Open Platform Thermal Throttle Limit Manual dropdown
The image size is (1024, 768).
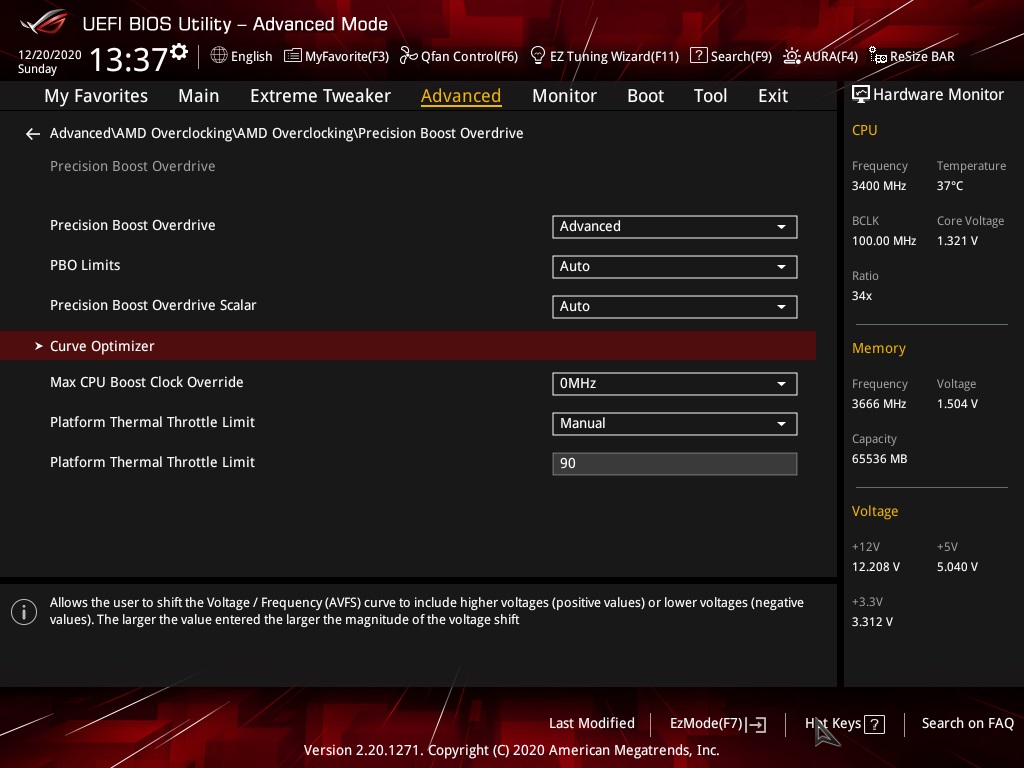click(675, 423)
